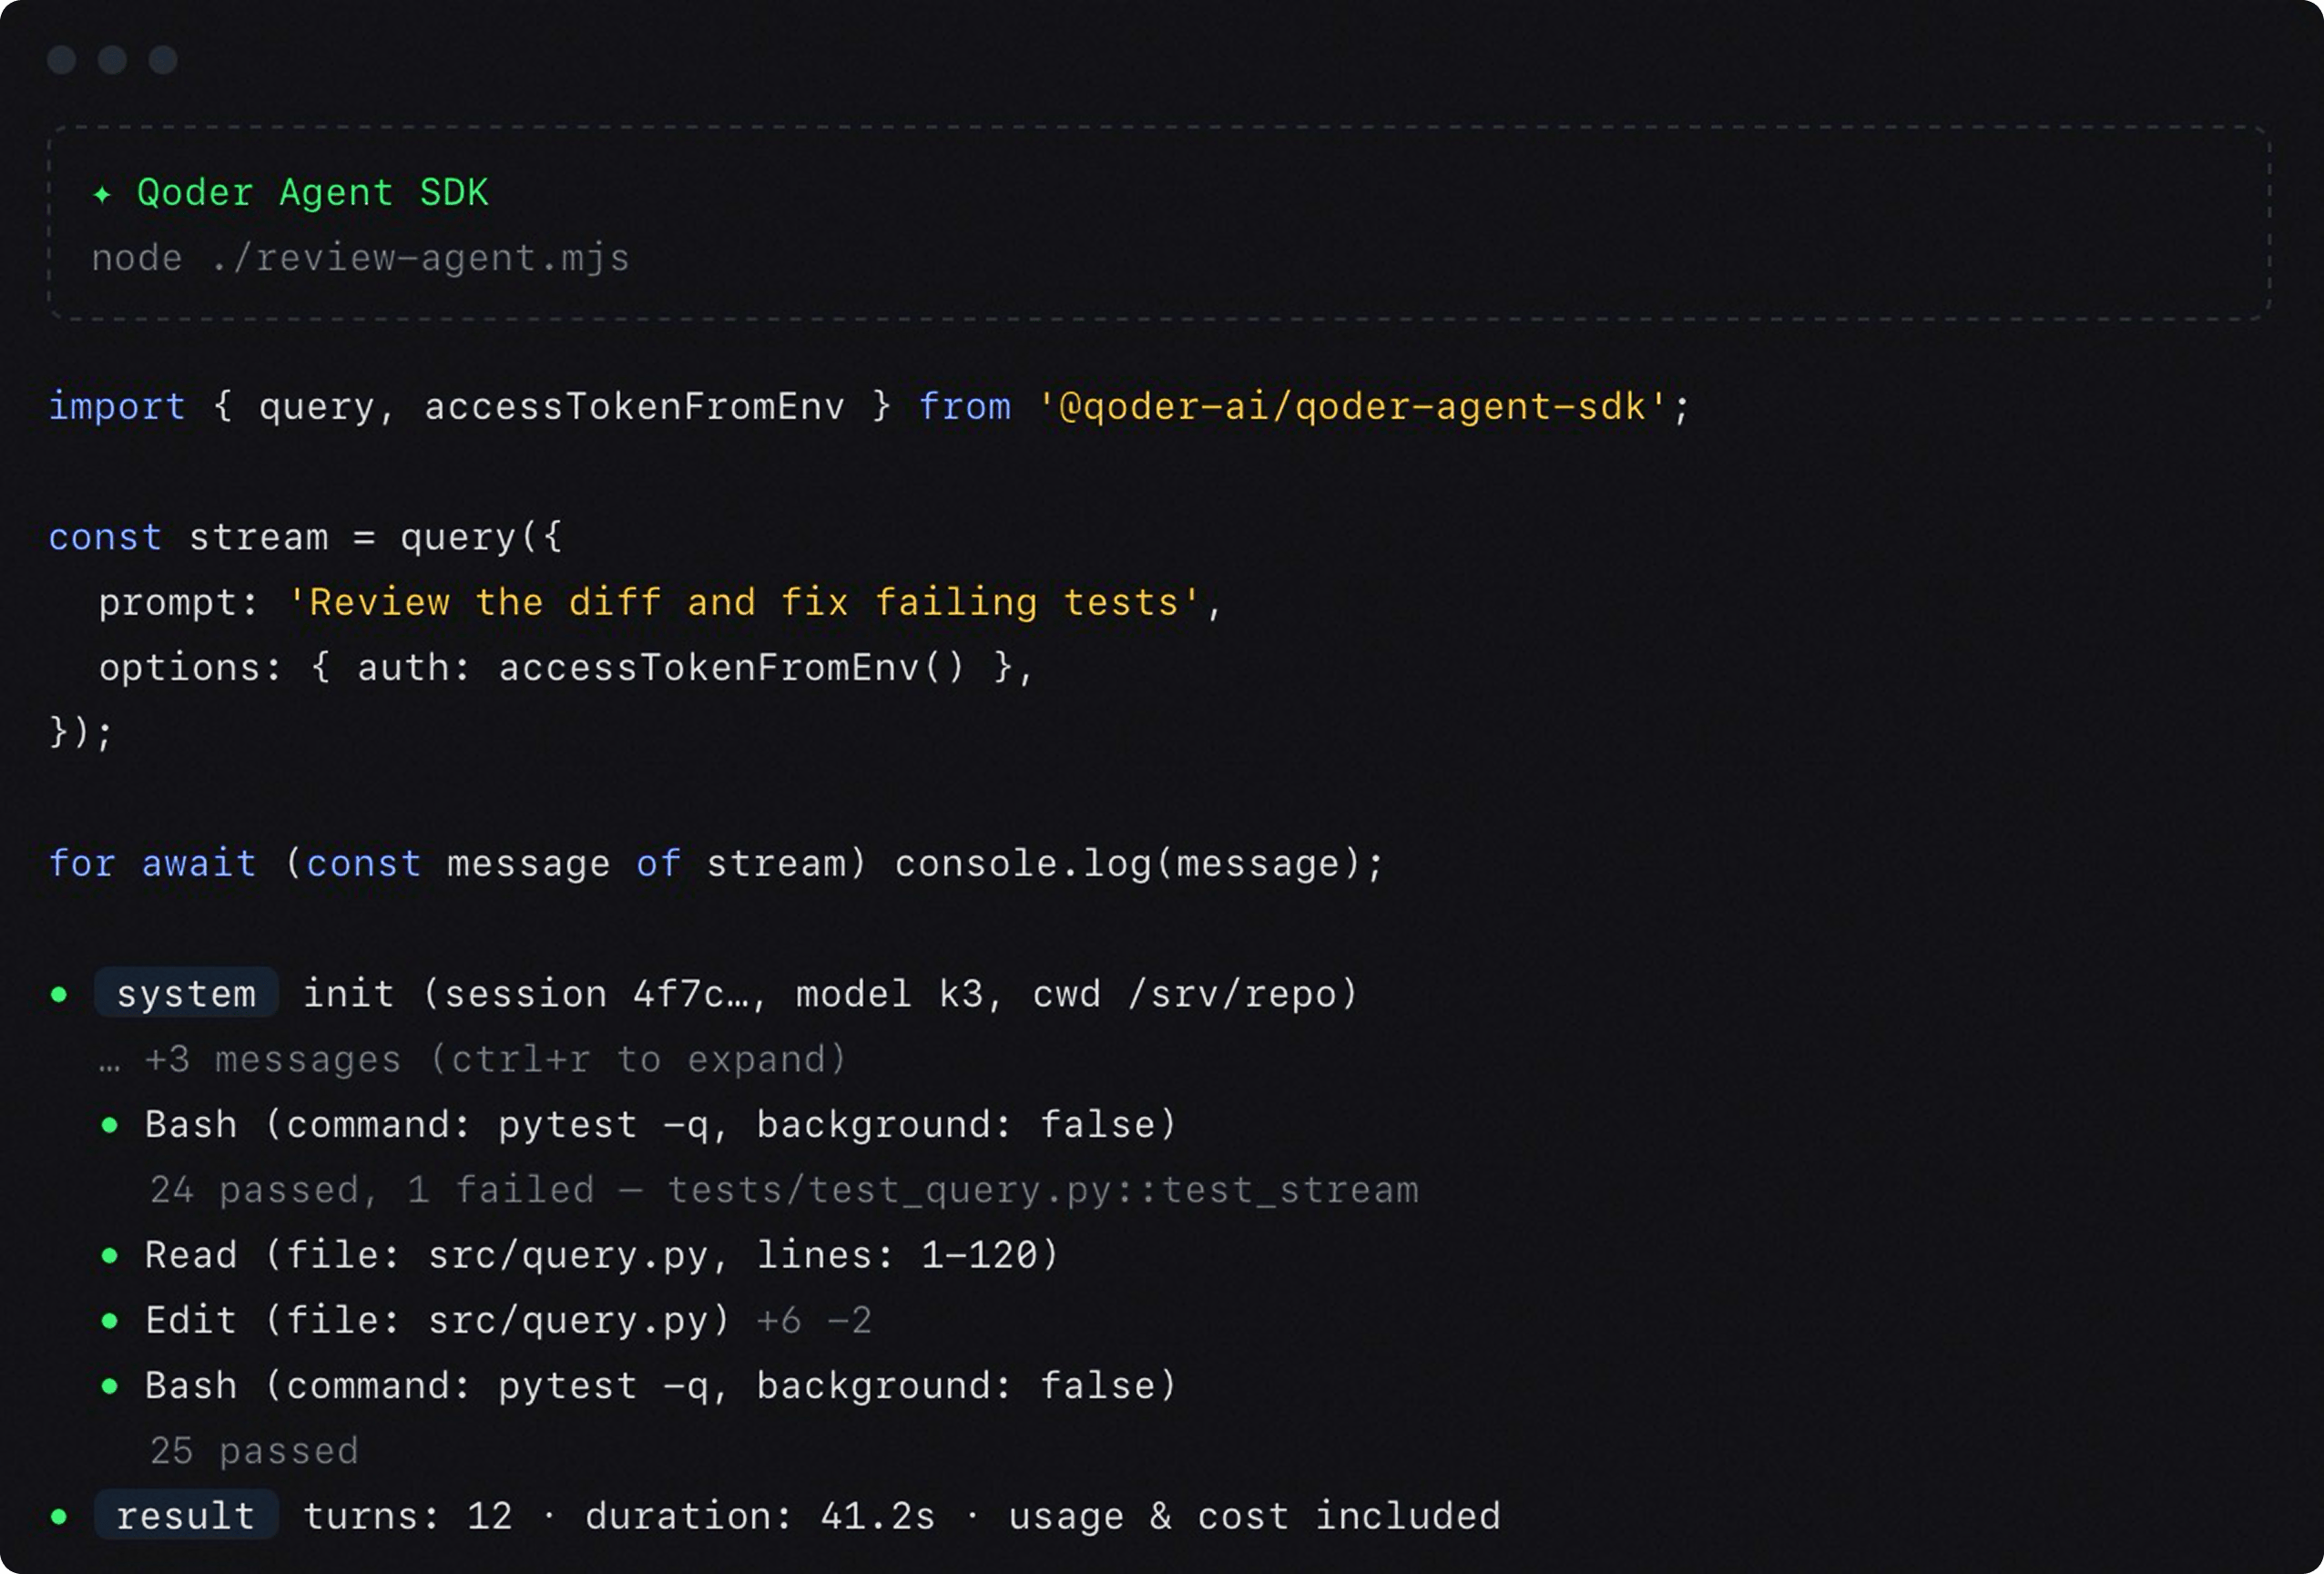Click the '@qoder-ai/qoder-agent-sdk' package string

pyautogui.click(x=1352, y=407)
